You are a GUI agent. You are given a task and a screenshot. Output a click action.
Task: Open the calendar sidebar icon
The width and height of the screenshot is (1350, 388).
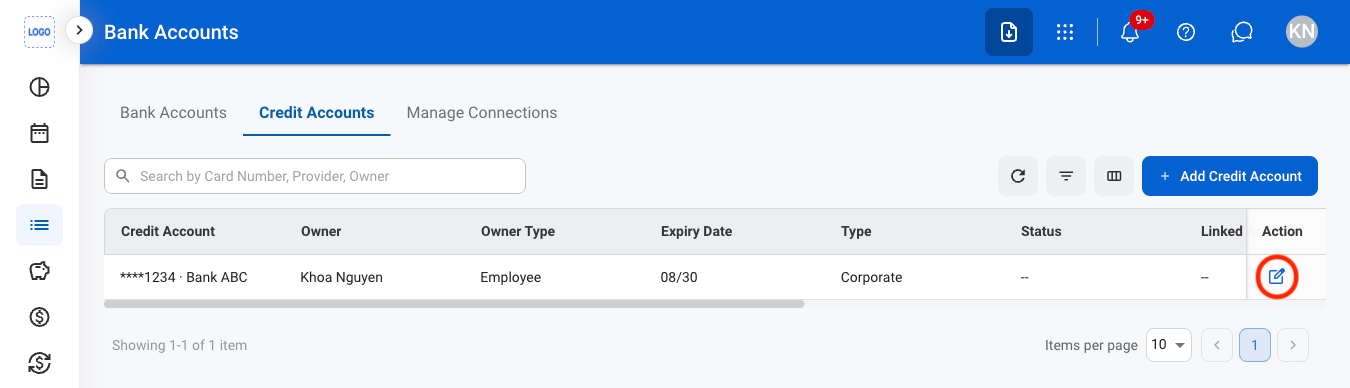39,133
